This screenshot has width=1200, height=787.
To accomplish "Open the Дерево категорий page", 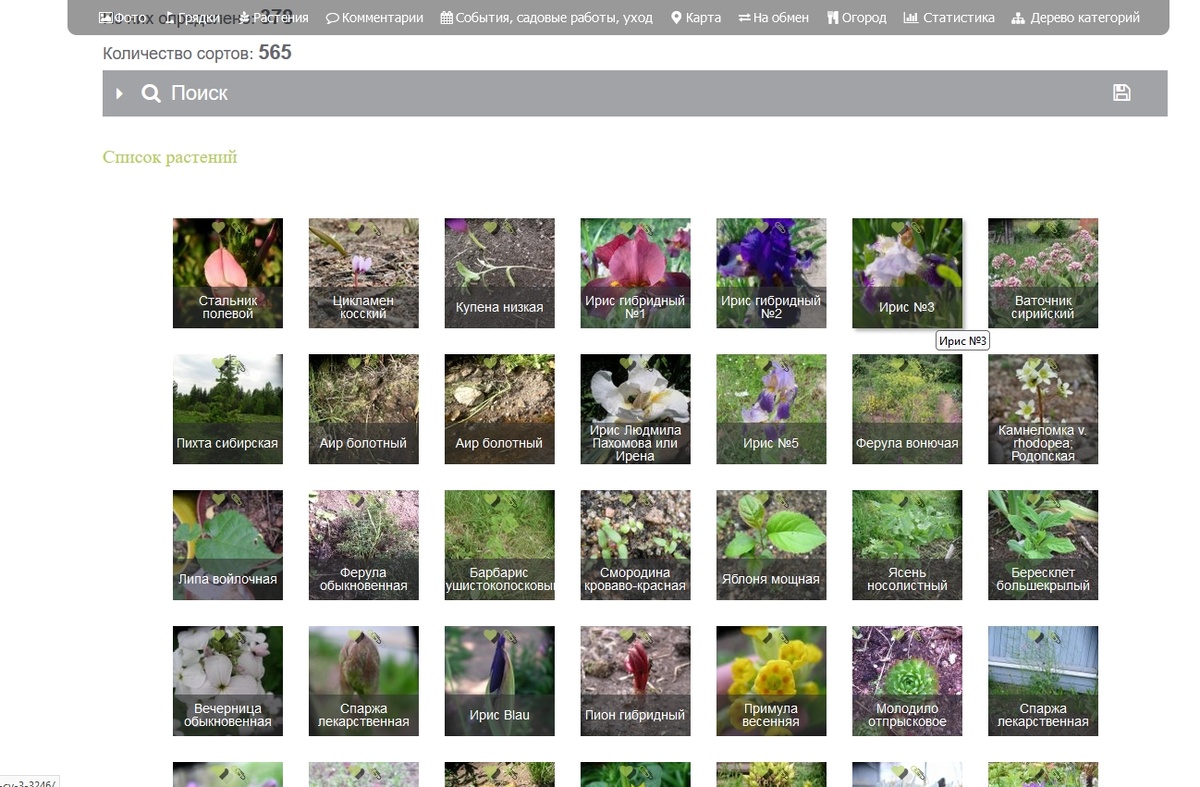I will click(x=1076, y=17).
